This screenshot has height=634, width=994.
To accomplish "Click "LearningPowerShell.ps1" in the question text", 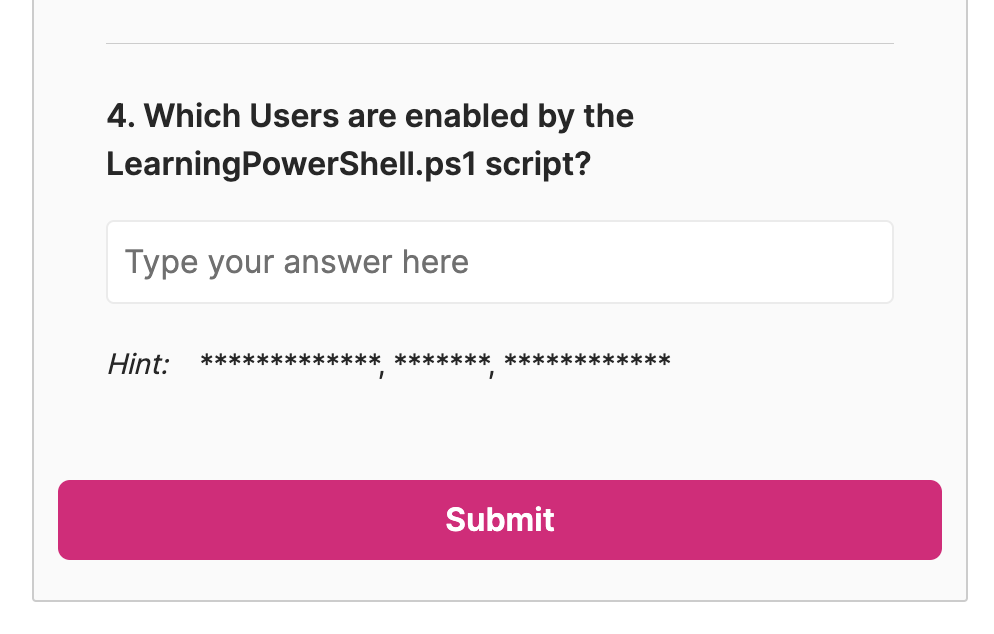I will 292,164.
